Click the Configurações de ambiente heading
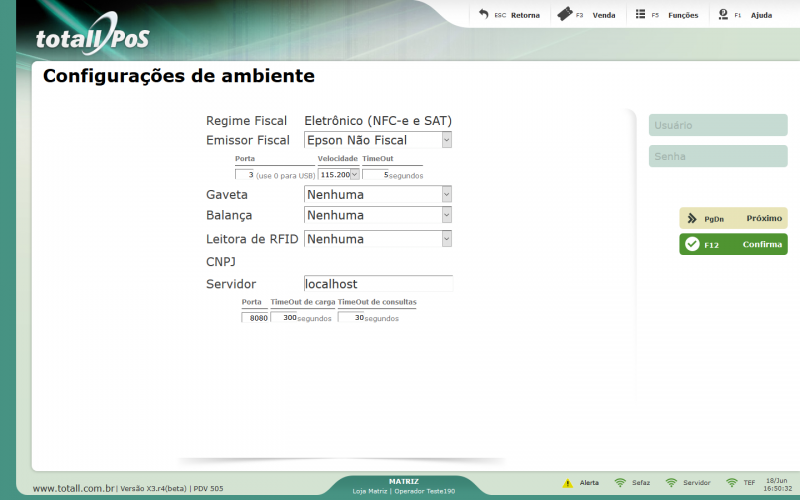 click(179, 76)
